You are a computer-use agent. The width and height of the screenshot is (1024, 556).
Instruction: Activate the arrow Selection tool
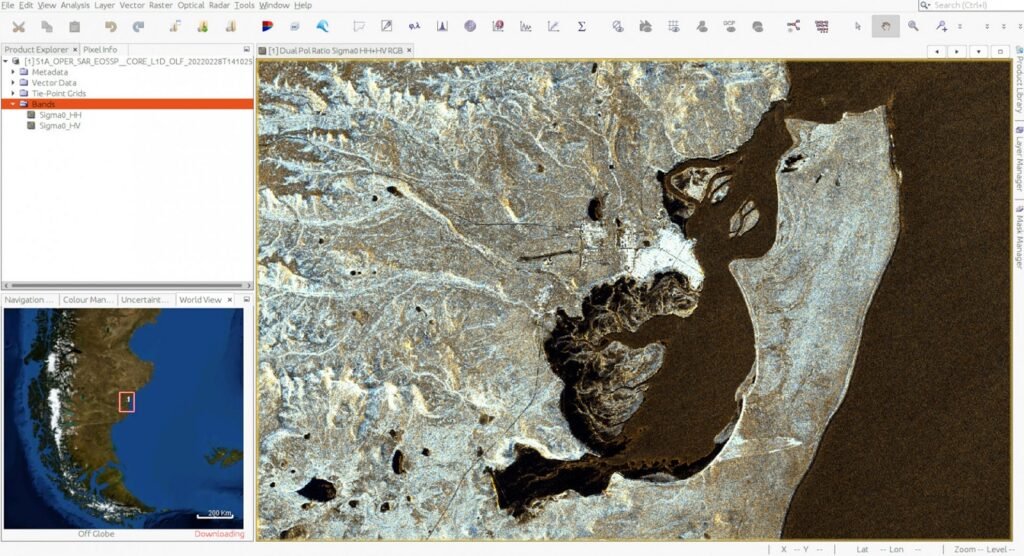click(x=857, y=27)
